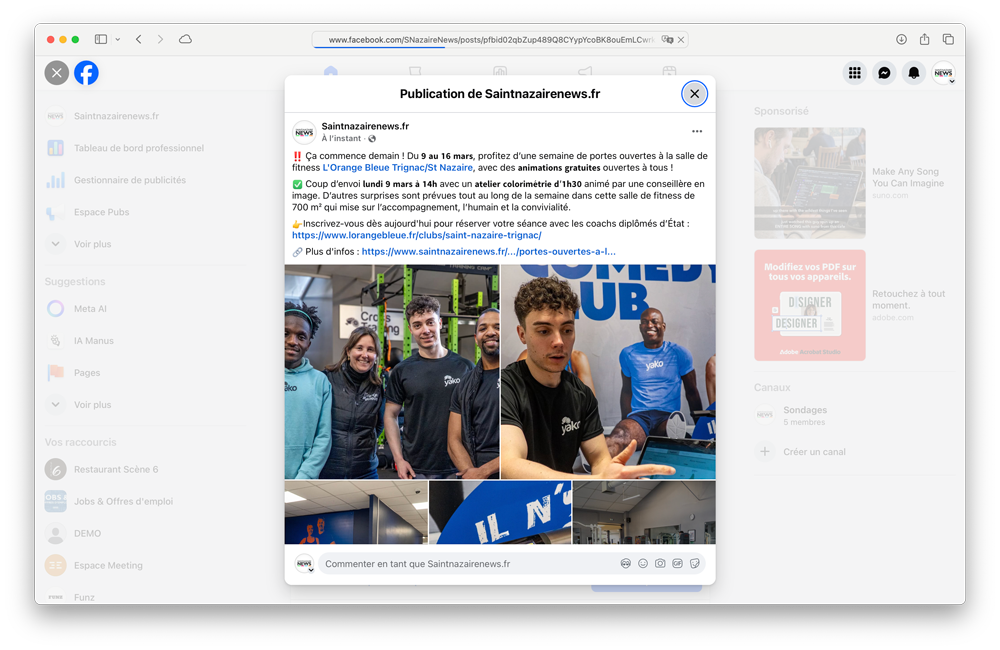Screen dimensions: 1000x650
Task: Insert an emoji in the comment
Action: click(x=643, y=564)
